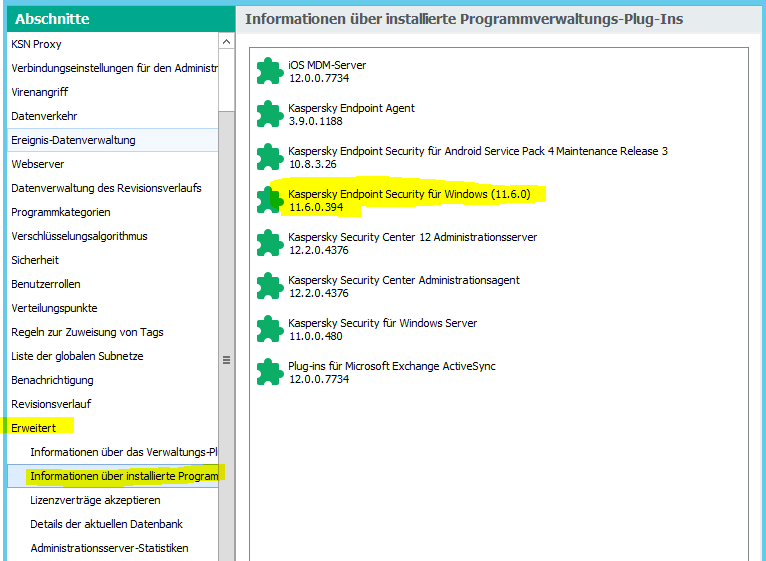Open Lizenzverträge akzeptieren subsection

113,500
